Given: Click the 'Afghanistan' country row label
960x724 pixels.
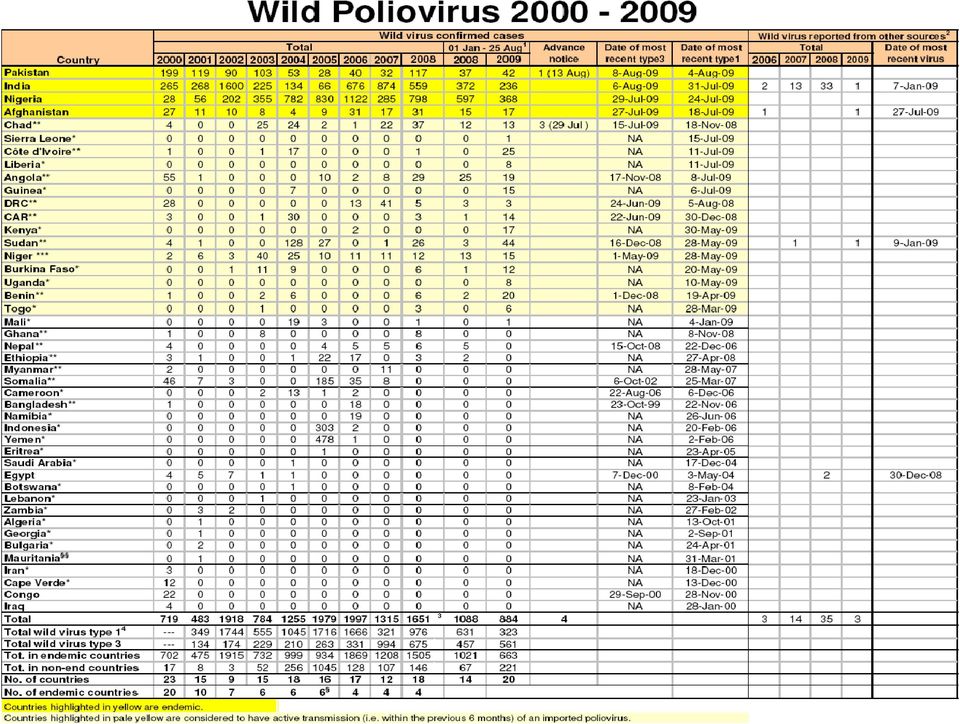Looking at the screenshot, I should pyautogui.click(x=36, y=112).
